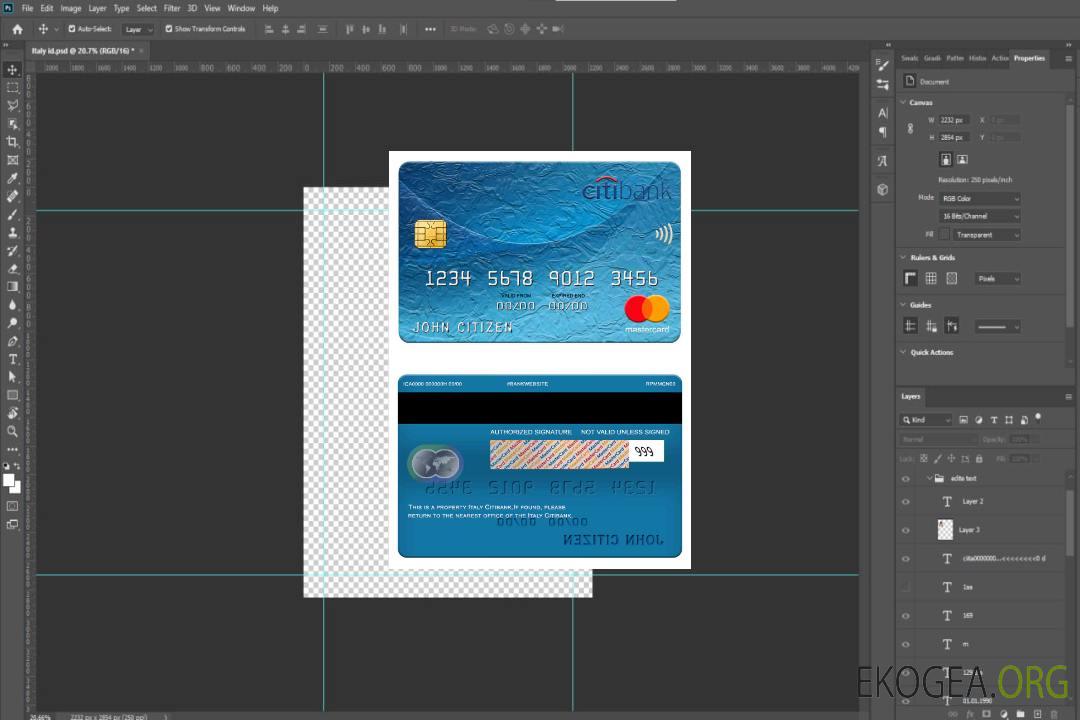Select the Brush tool

click(12, 214)
